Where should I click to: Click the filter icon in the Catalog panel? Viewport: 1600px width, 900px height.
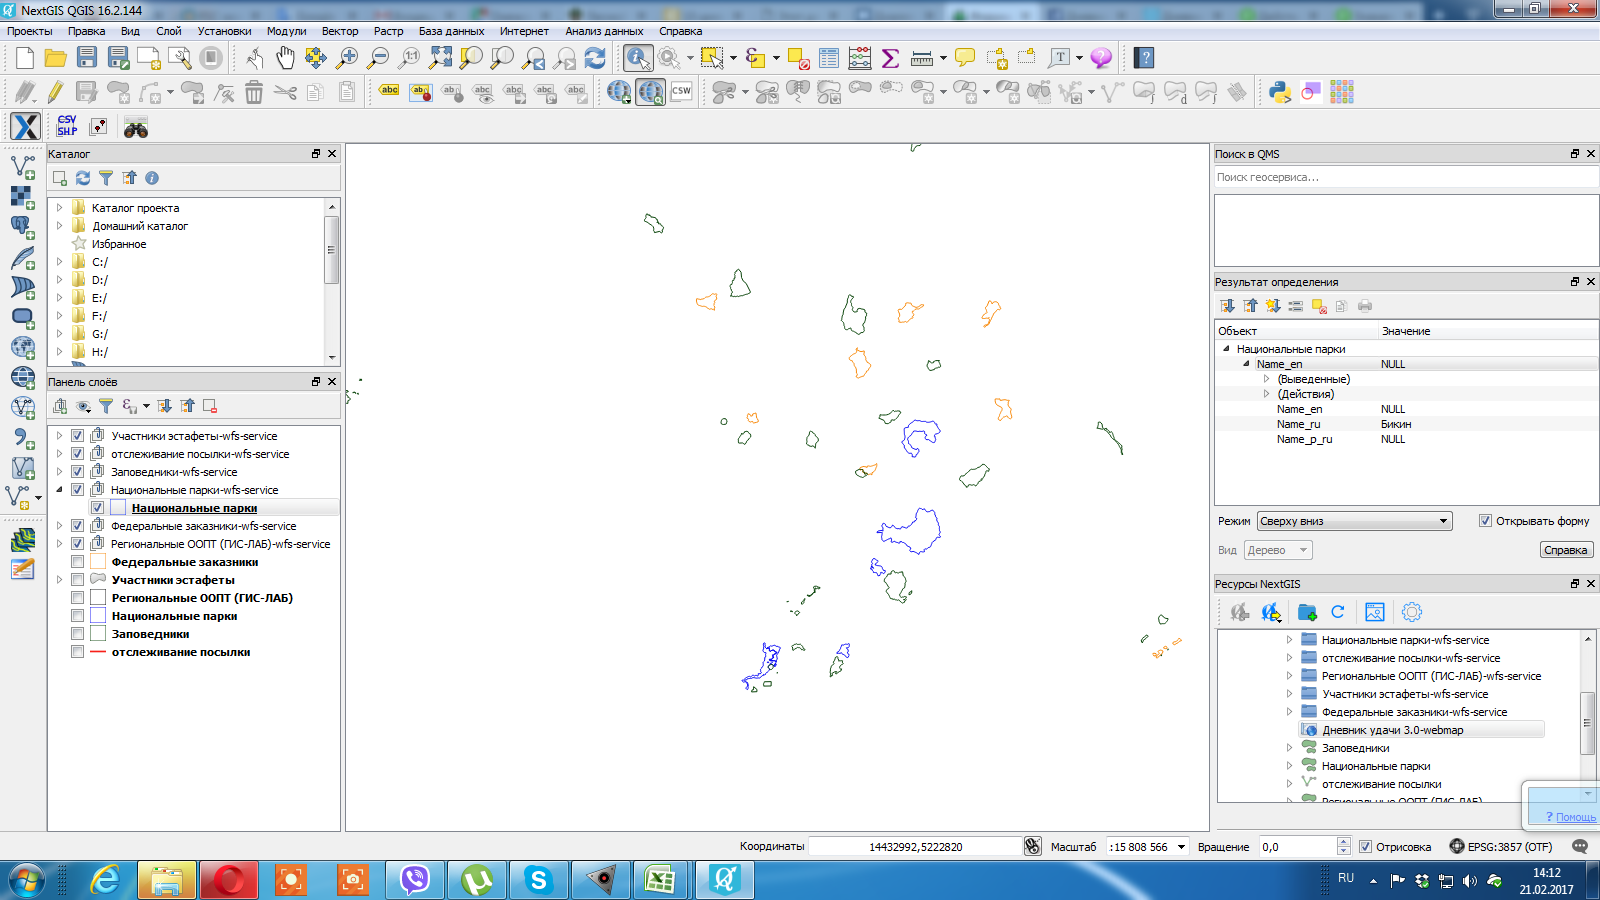pos(106,178)
